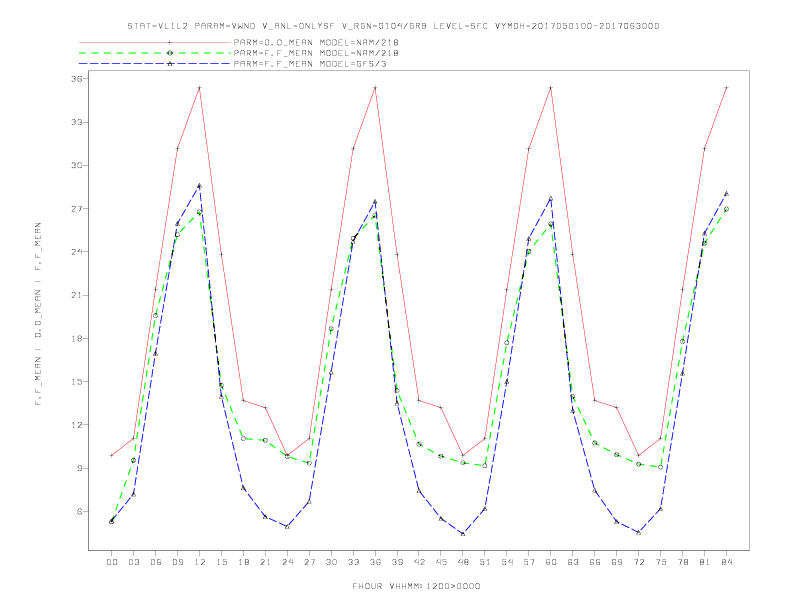Click y-axis tick value 27
Viewport: 792px width, 612px height.
(76, 209)
